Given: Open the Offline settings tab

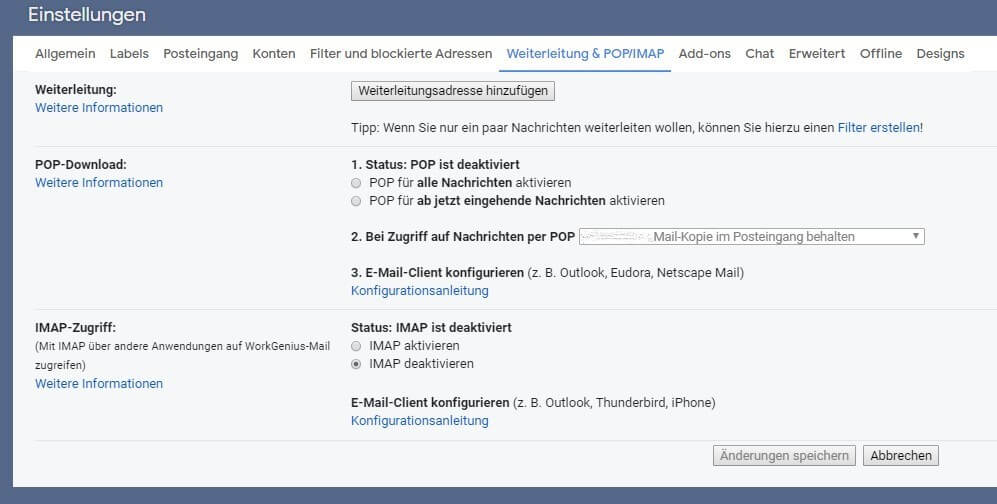Looking at the screenshot, I should pyautogui.click(x=880, y=54).
